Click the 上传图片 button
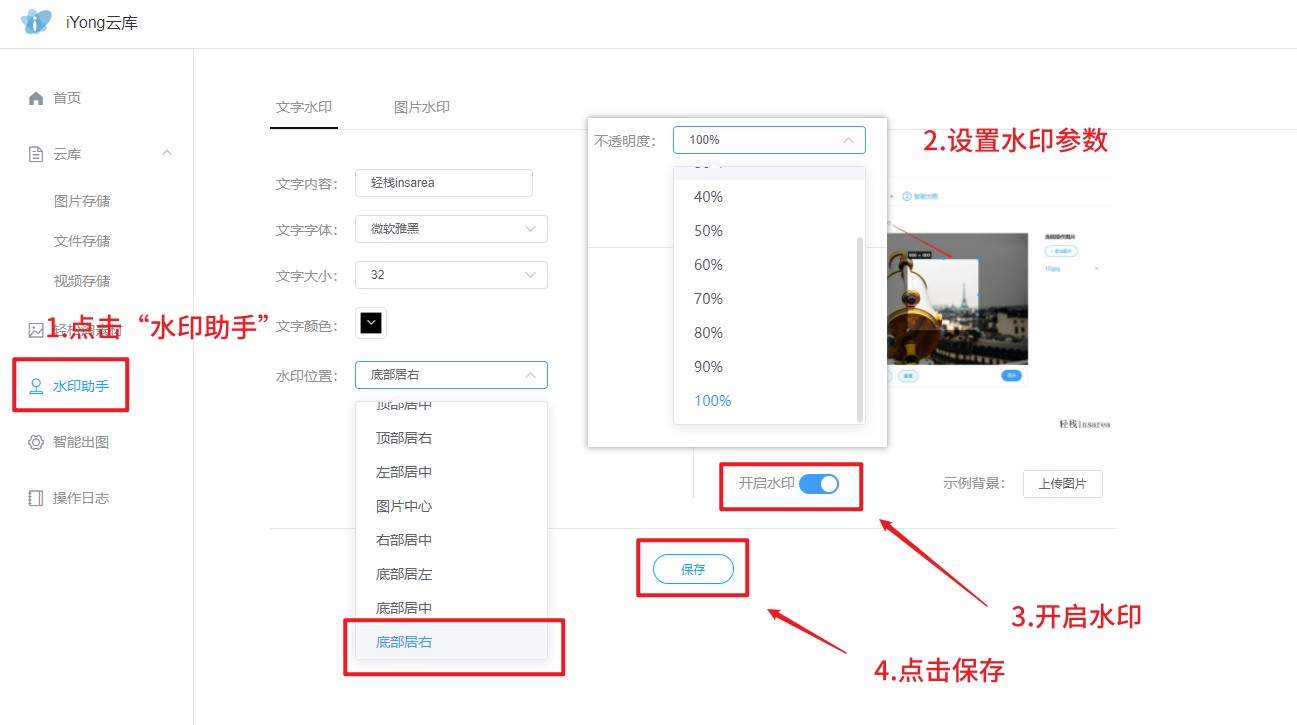Viewport: 1297px width, 725px height. (1062, 484)
